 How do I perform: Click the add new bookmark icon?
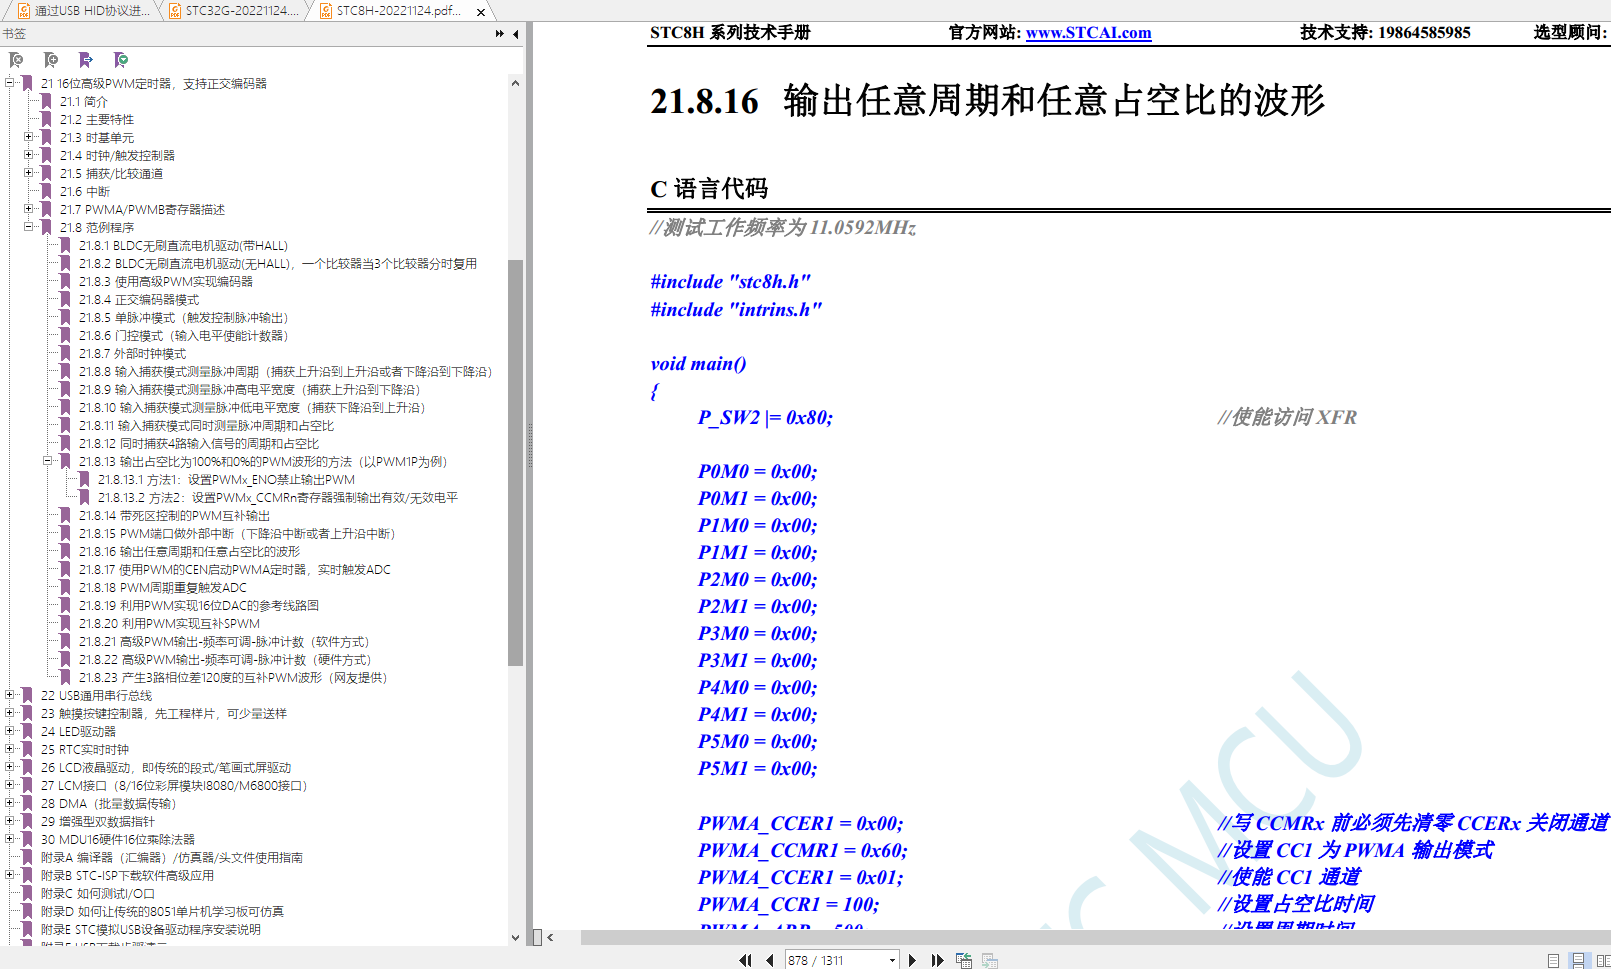pos(51,60)
